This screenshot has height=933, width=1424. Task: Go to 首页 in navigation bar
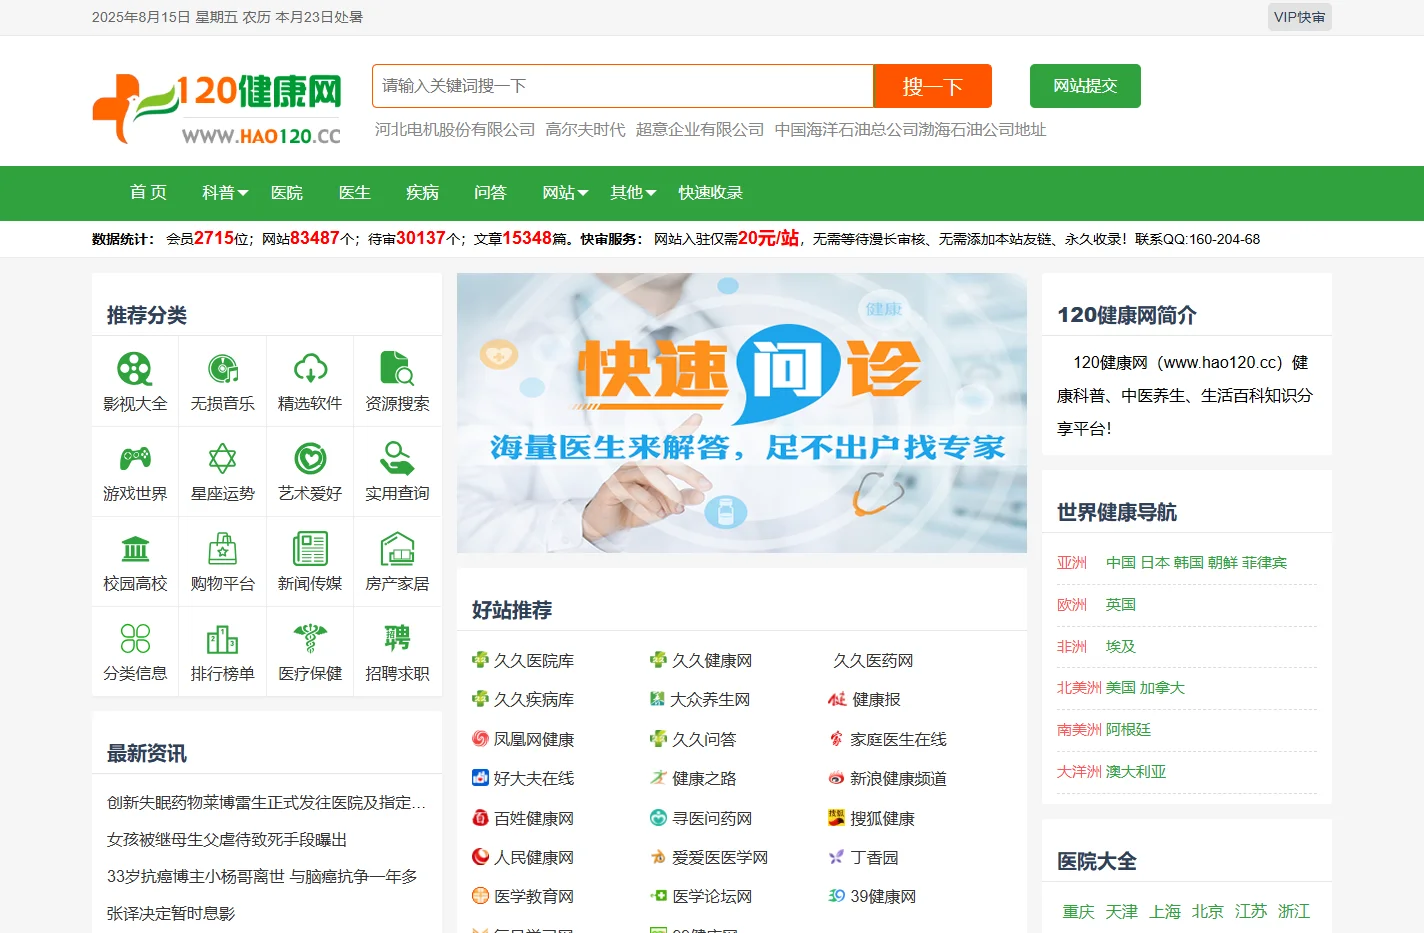click(148, 193)
